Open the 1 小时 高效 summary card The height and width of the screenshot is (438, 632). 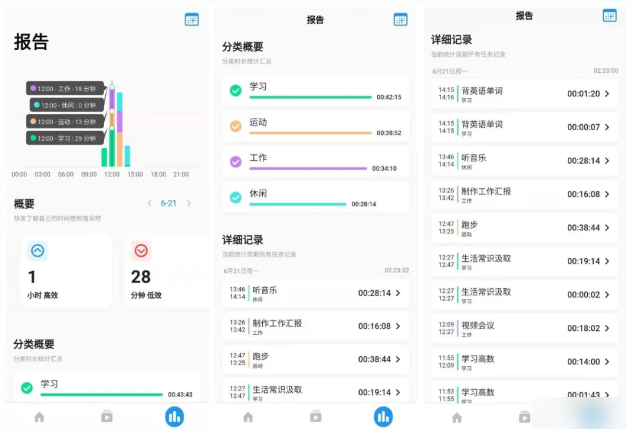(66, 270)
